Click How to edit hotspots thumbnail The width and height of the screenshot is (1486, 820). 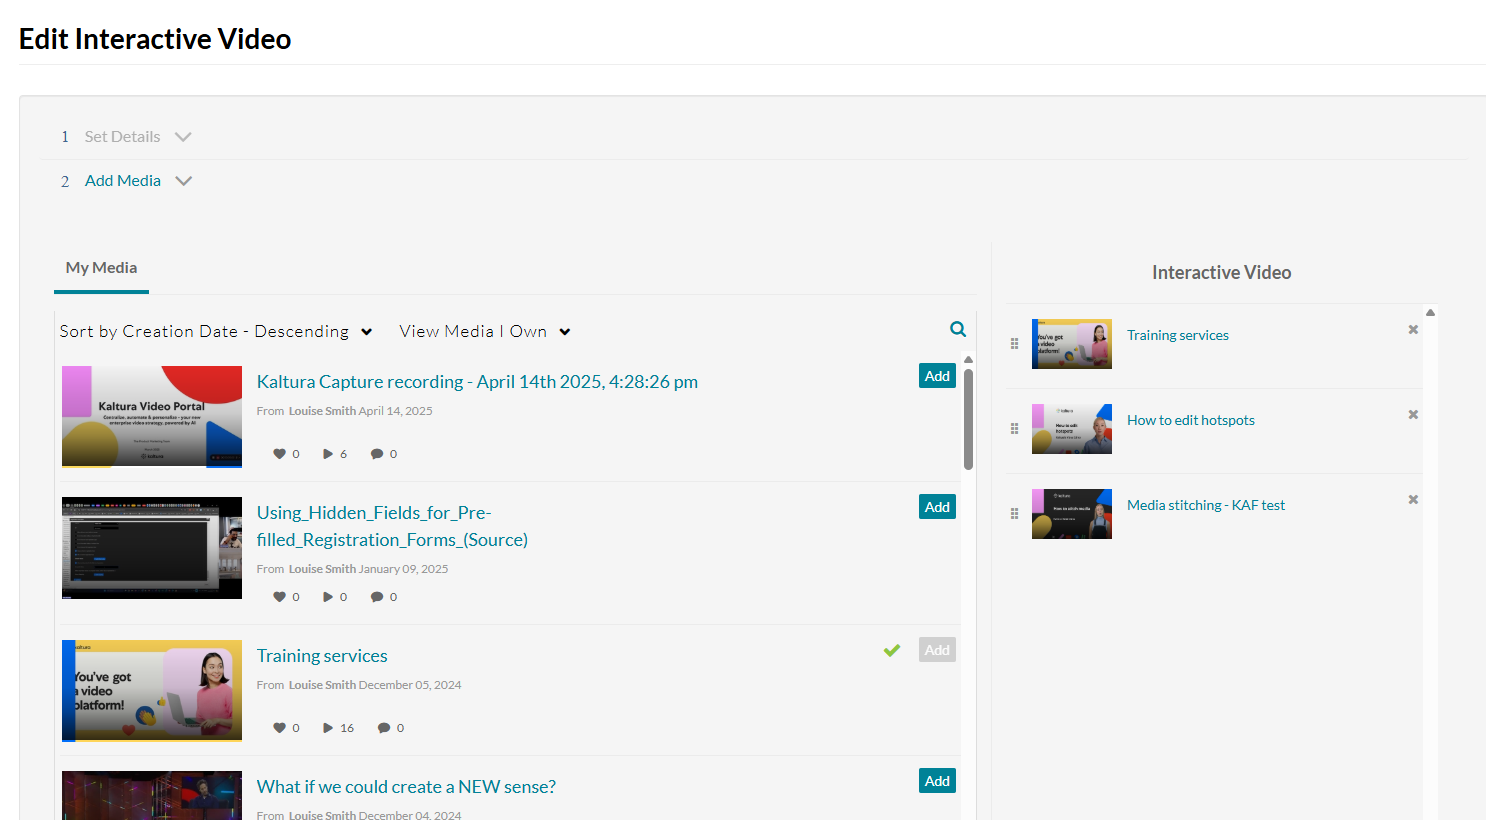pyautogui.click(x=1072, y=429)
